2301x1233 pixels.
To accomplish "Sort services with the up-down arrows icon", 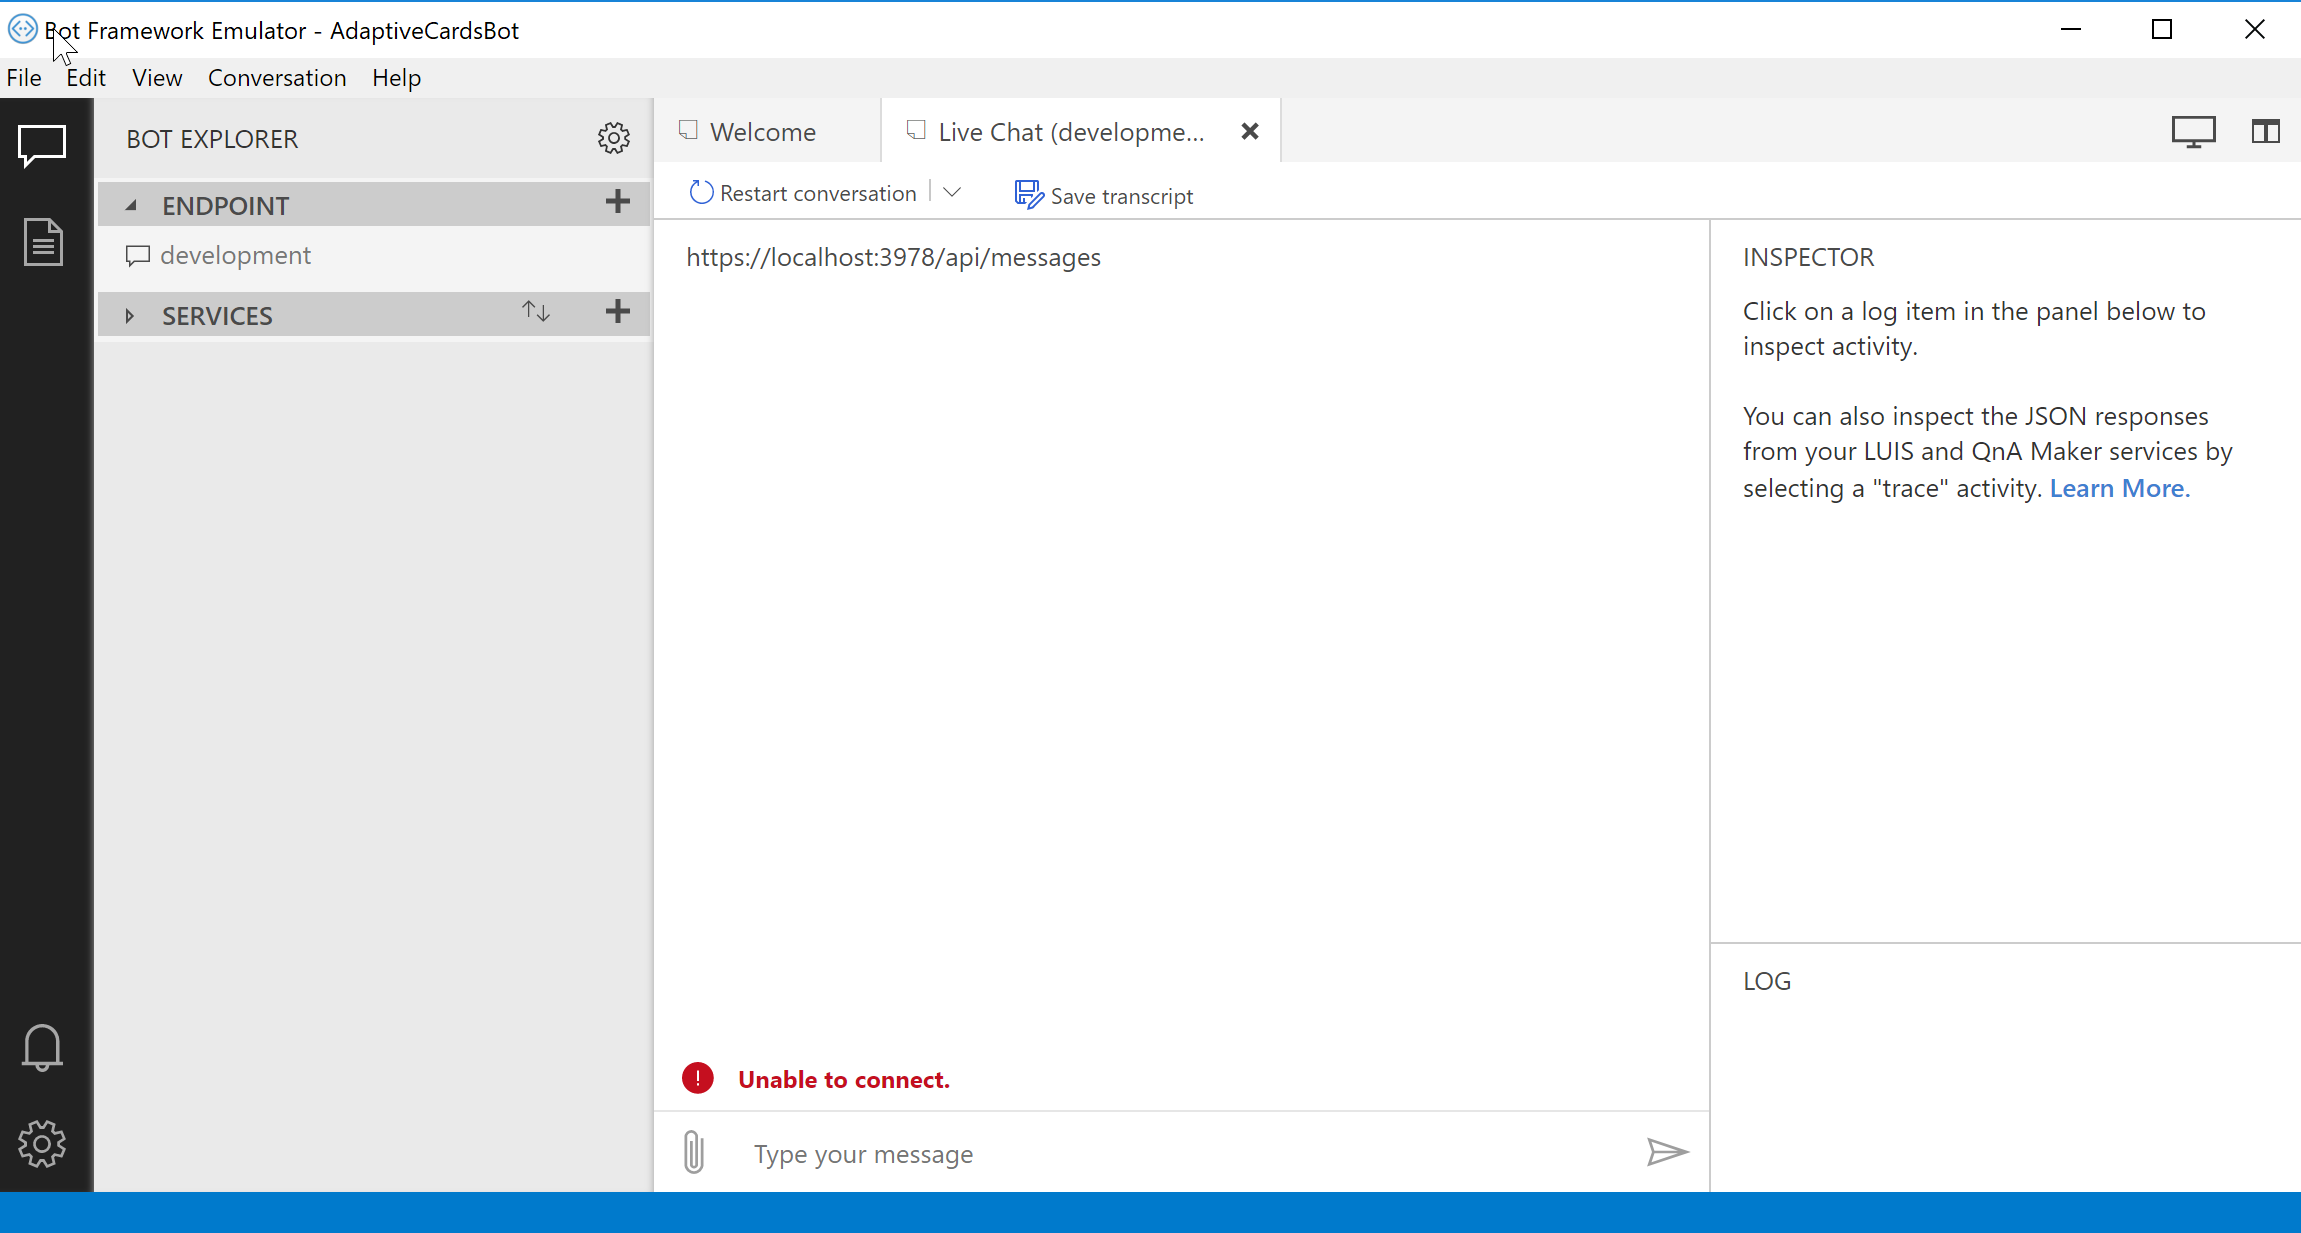I will pos(536,311).
